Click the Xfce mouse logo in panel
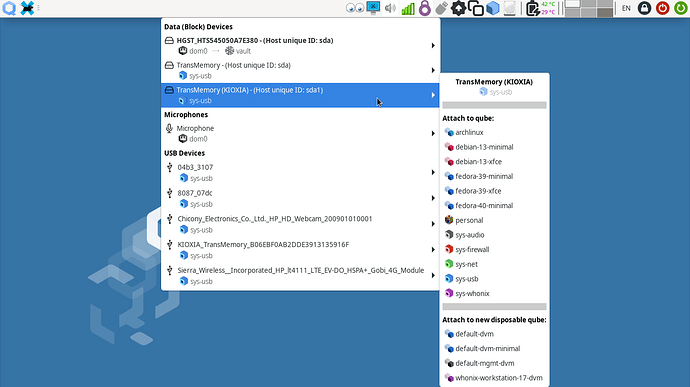This screenshot has height=387, width=690. (27, 8)
